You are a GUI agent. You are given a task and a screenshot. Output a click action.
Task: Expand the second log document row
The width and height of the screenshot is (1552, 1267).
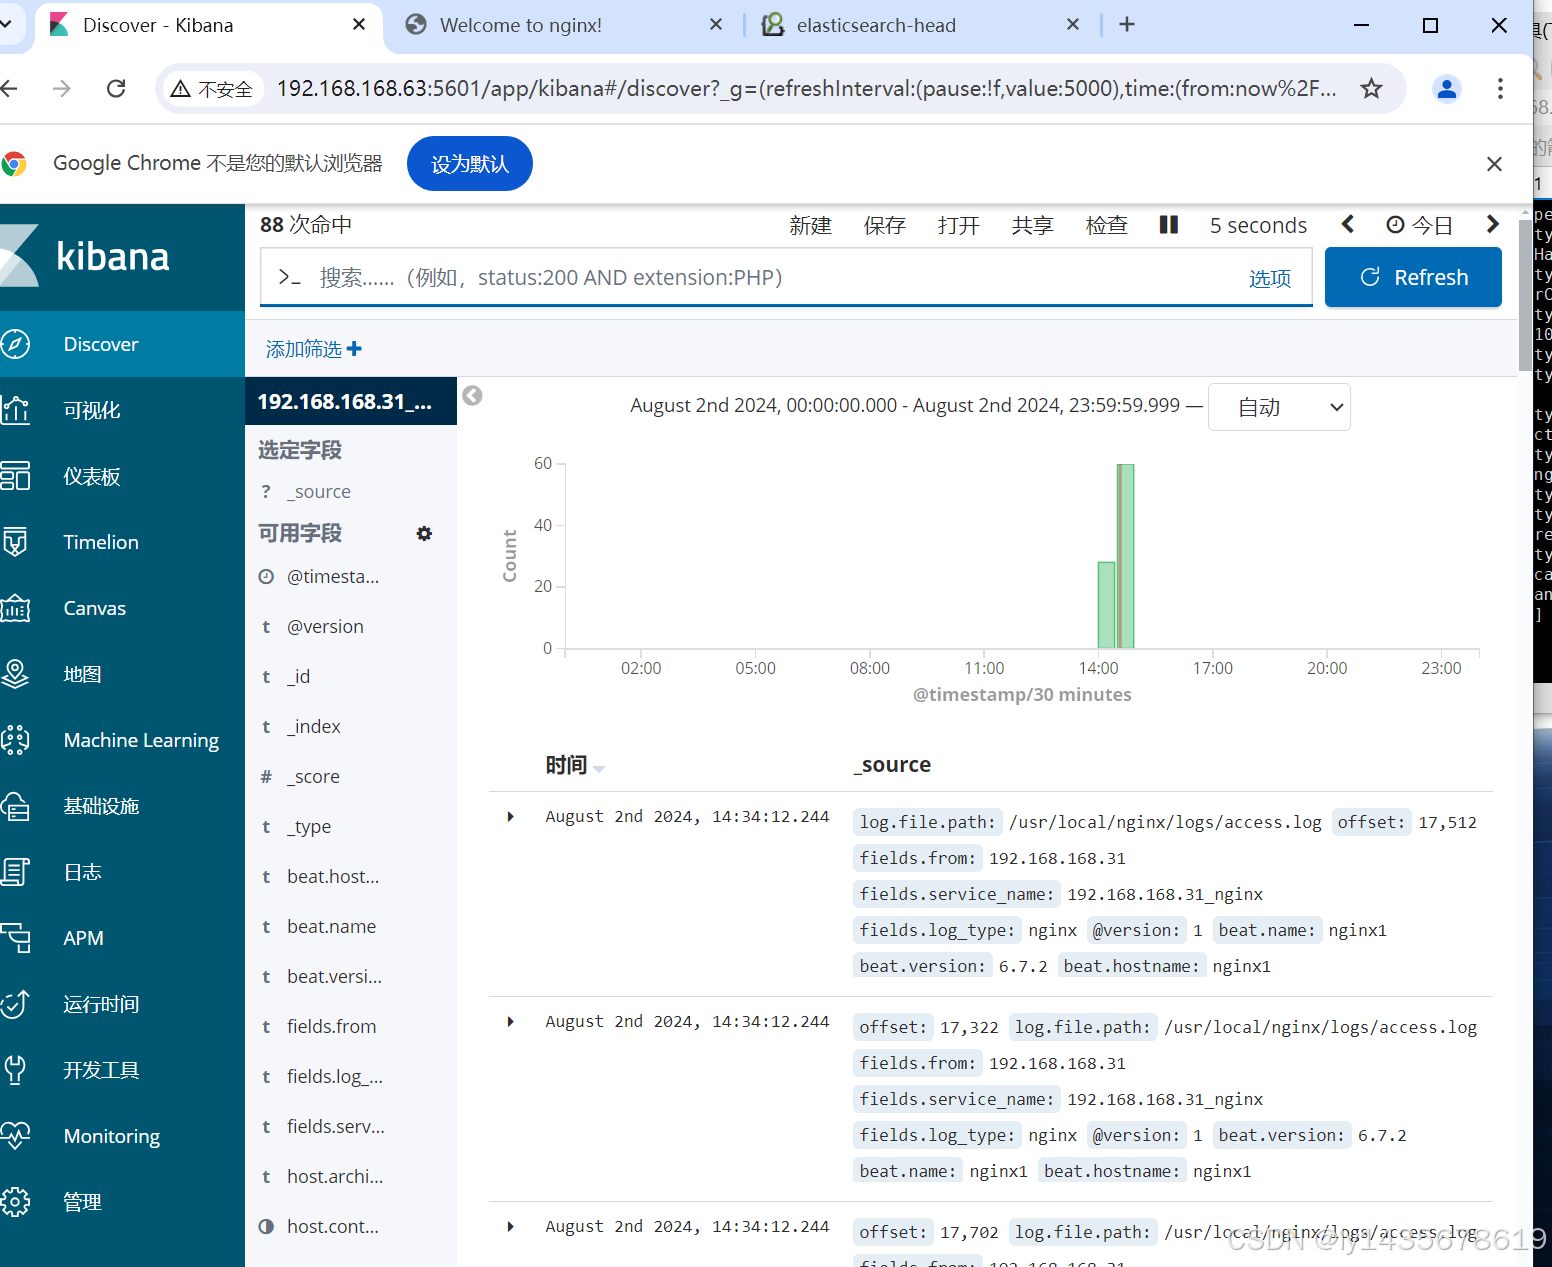click(511, 1022)
